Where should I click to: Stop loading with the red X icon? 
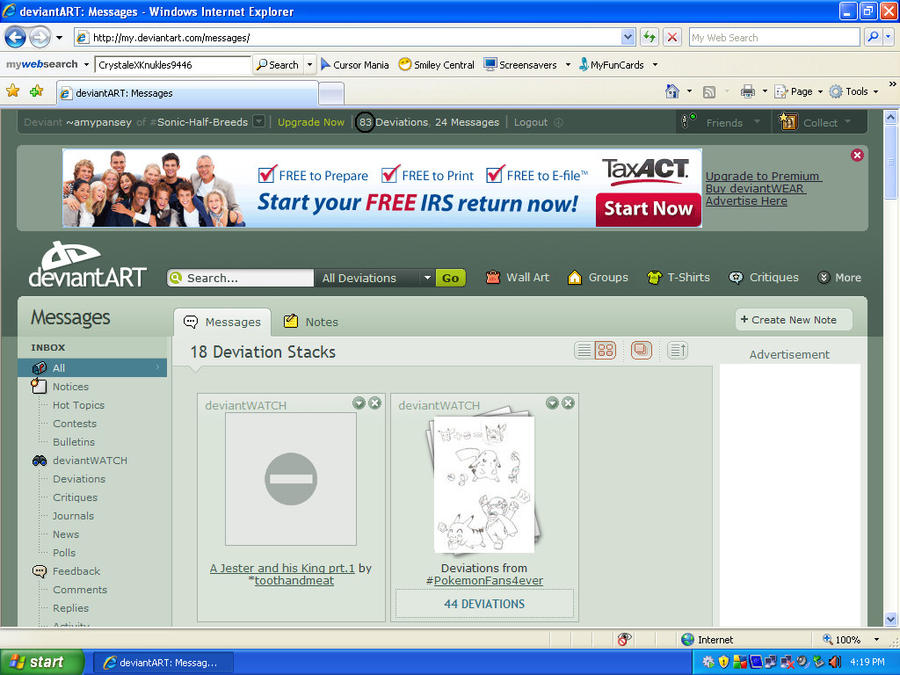(672, 38)
